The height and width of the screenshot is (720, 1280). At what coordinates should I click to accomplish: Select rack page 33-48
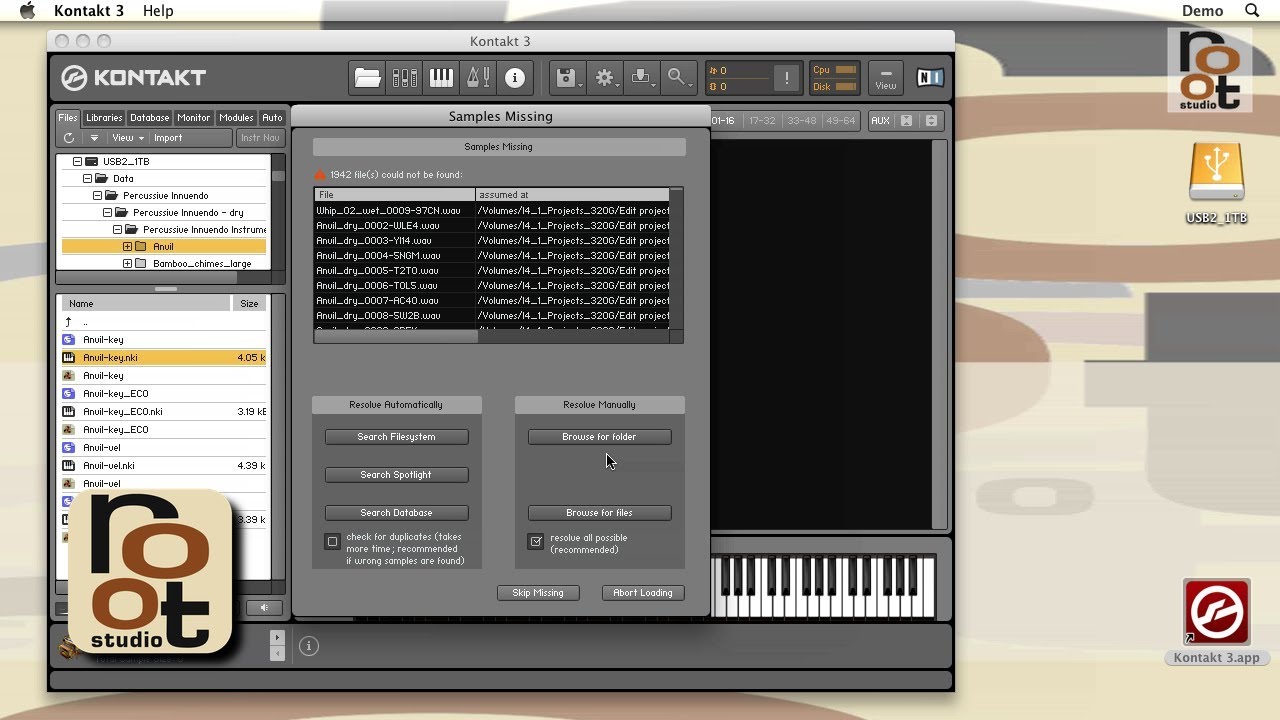coord(801,121)
